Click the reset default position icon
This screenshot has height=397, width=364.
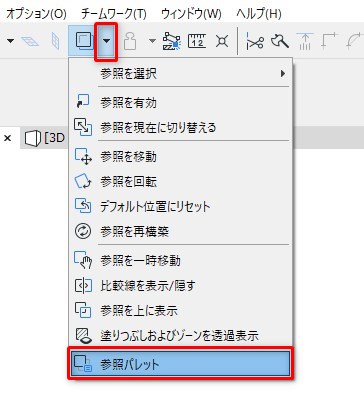pyautogui.click(x=83, y=206)
